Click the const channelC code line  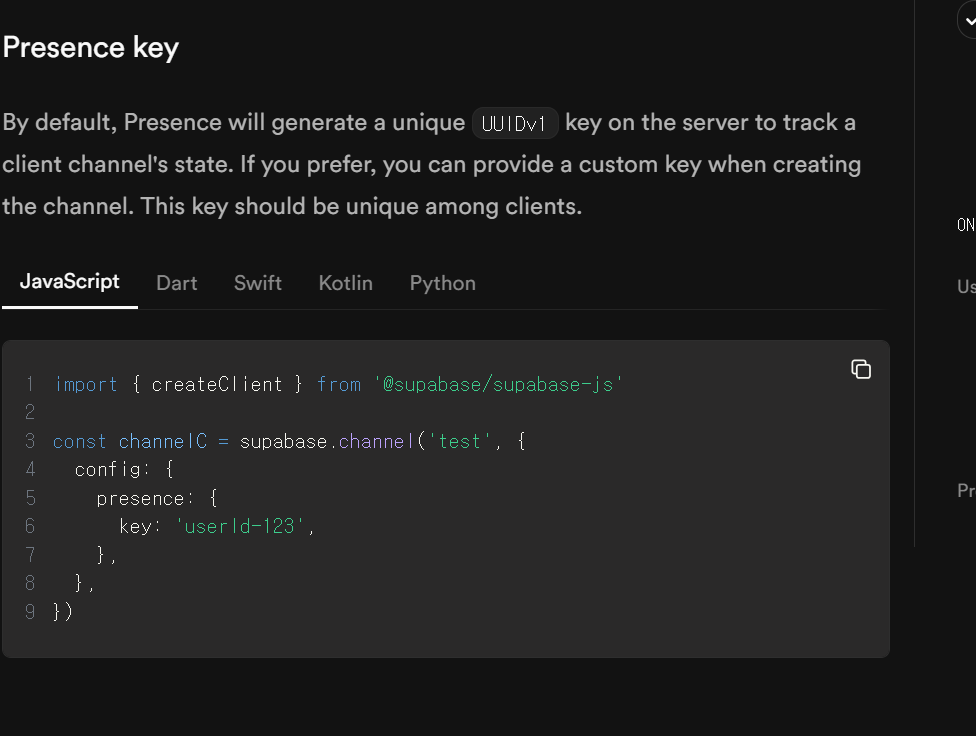point(289,441)
